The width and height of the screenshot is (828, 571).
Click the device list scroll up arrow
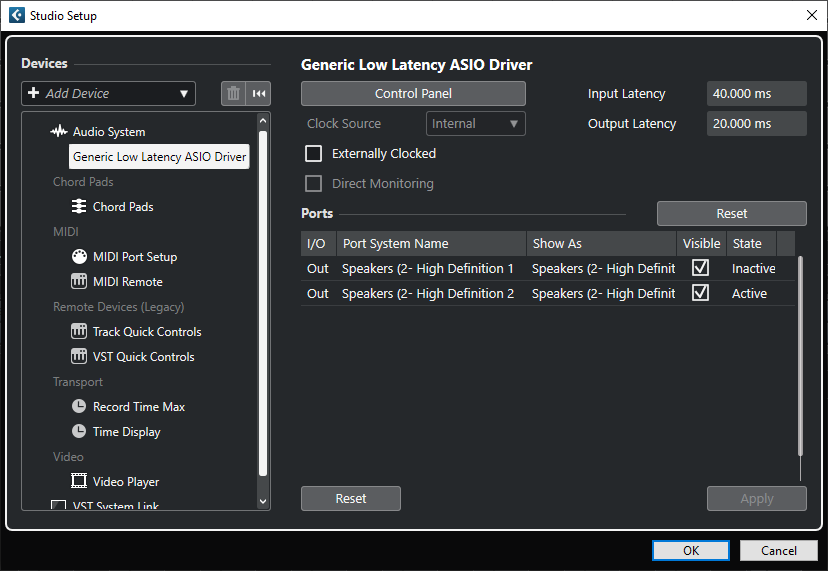[x=263, y=121]
